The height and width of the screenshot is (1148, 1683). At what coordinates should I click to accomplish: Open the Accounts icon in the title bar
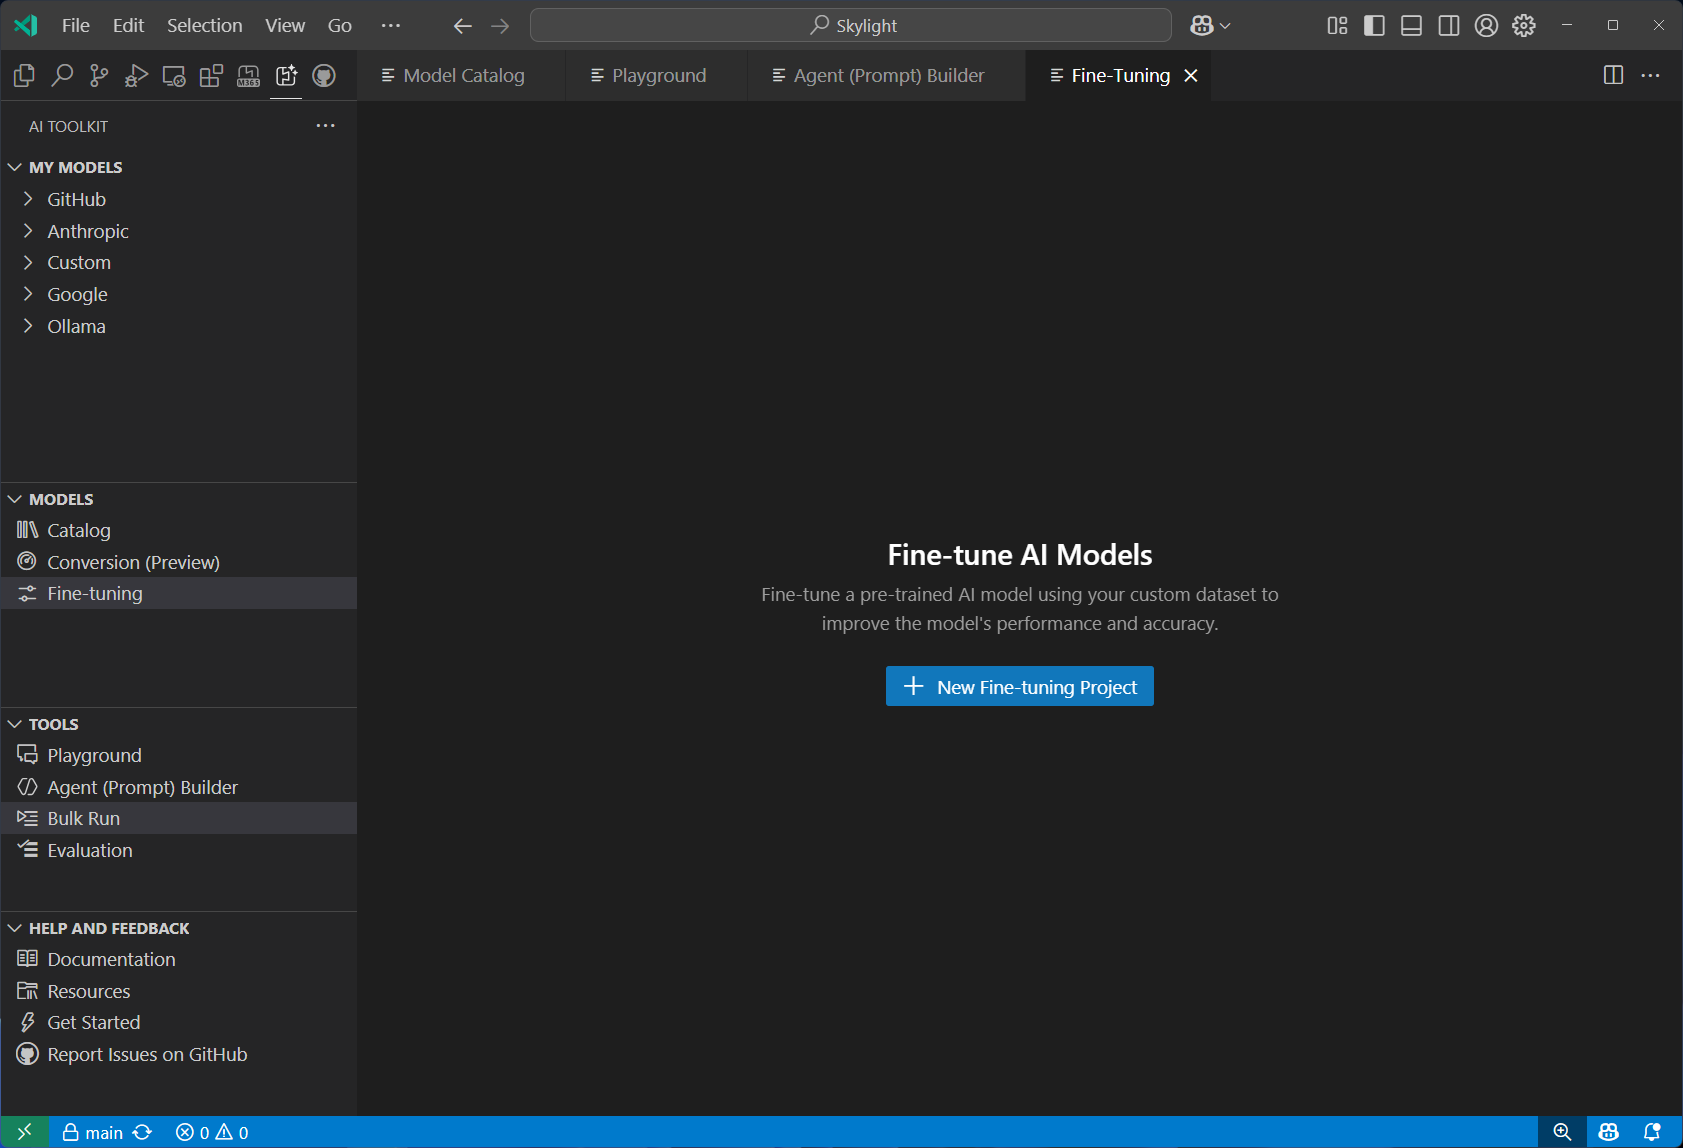click(x=1486, y=26)
